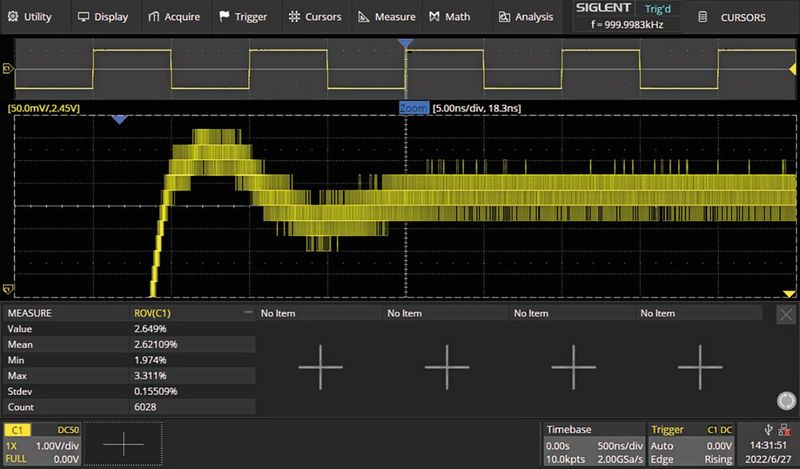Click the Trig'd status indicator

tap(658, 9)
